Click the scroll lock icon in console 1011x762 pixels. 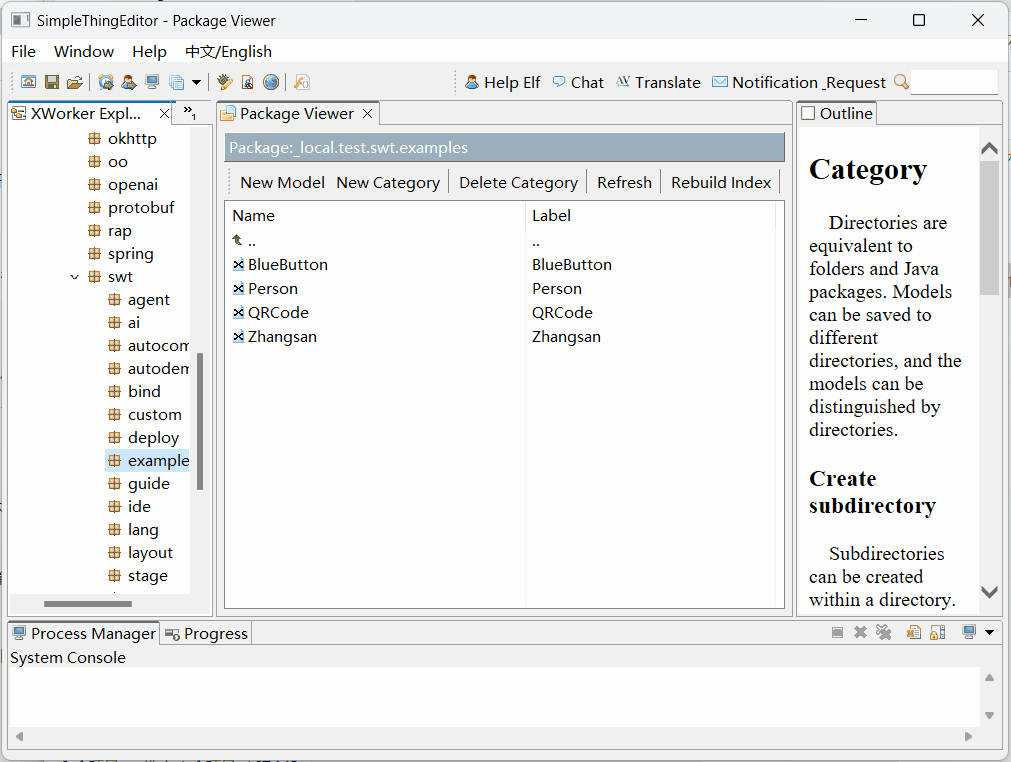pyautogui.click(x=937, y=632)
